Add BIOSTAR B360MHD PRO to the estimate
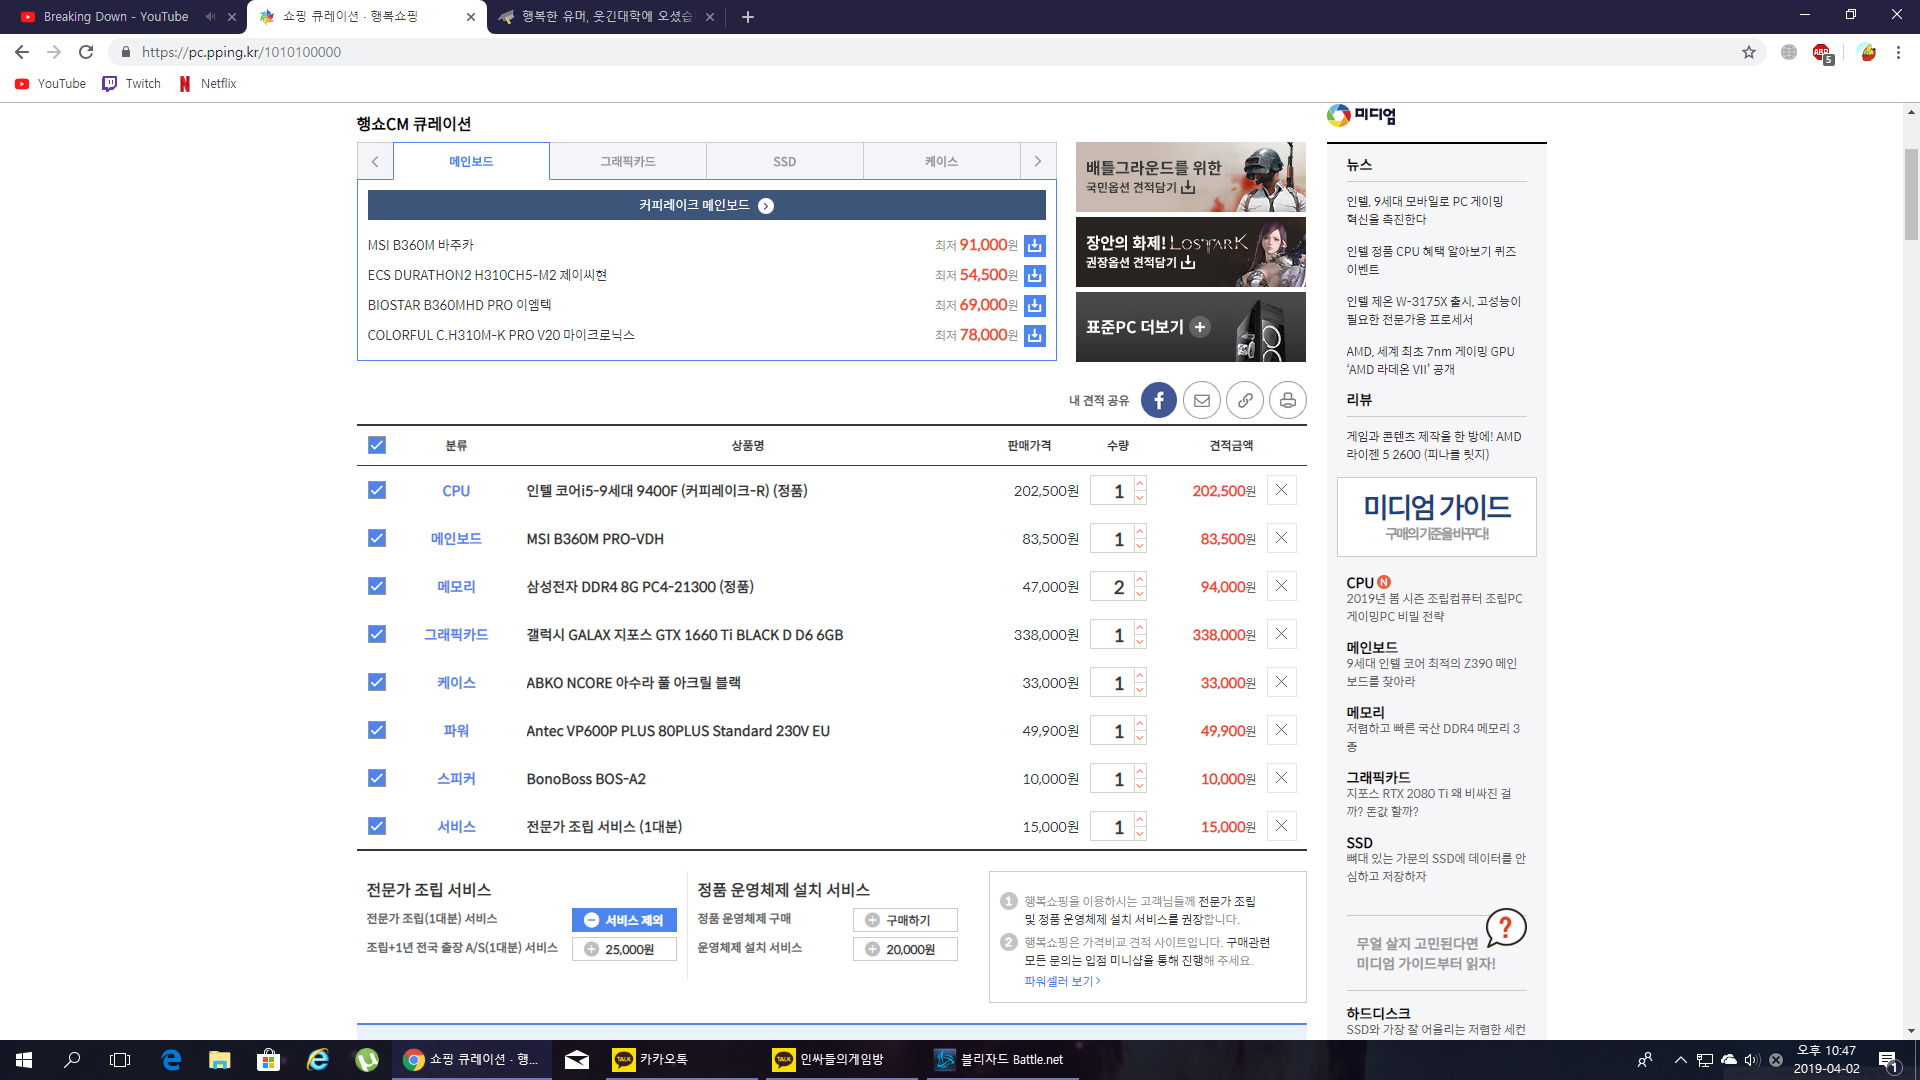The height and width of the screenshot is (1080, 1920). click(x=1035, y=305)
